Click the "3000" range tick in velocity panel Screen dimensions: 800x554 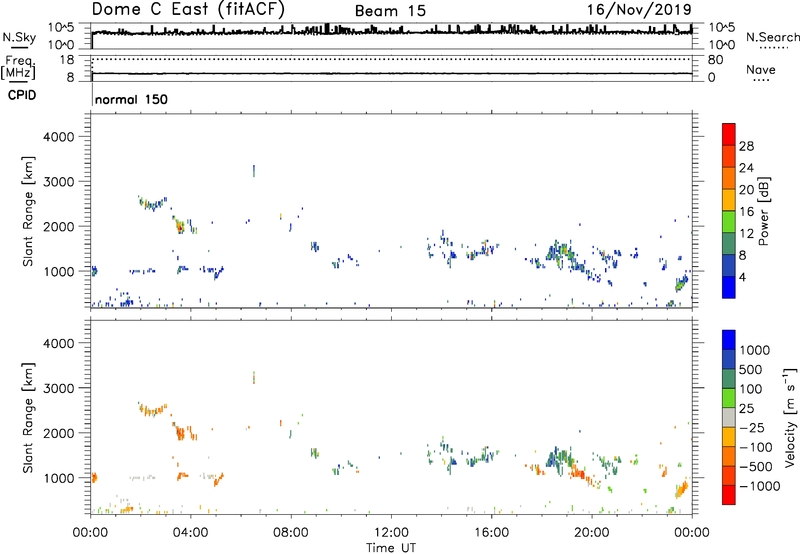[x=58, y=388]
